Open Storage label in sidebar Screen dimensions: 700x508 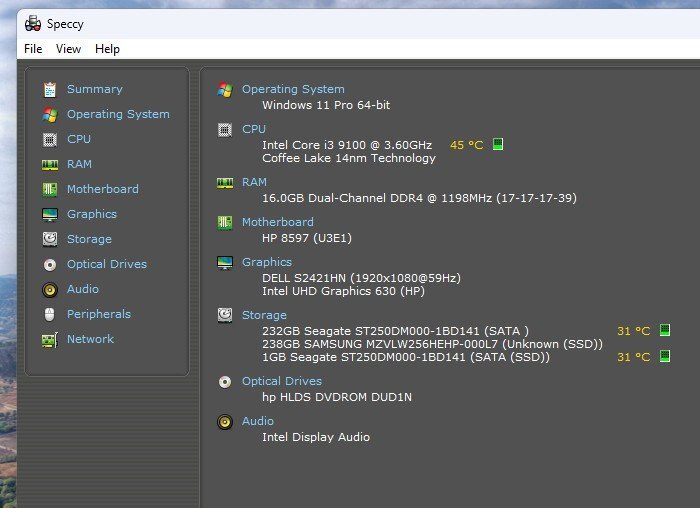89,239
